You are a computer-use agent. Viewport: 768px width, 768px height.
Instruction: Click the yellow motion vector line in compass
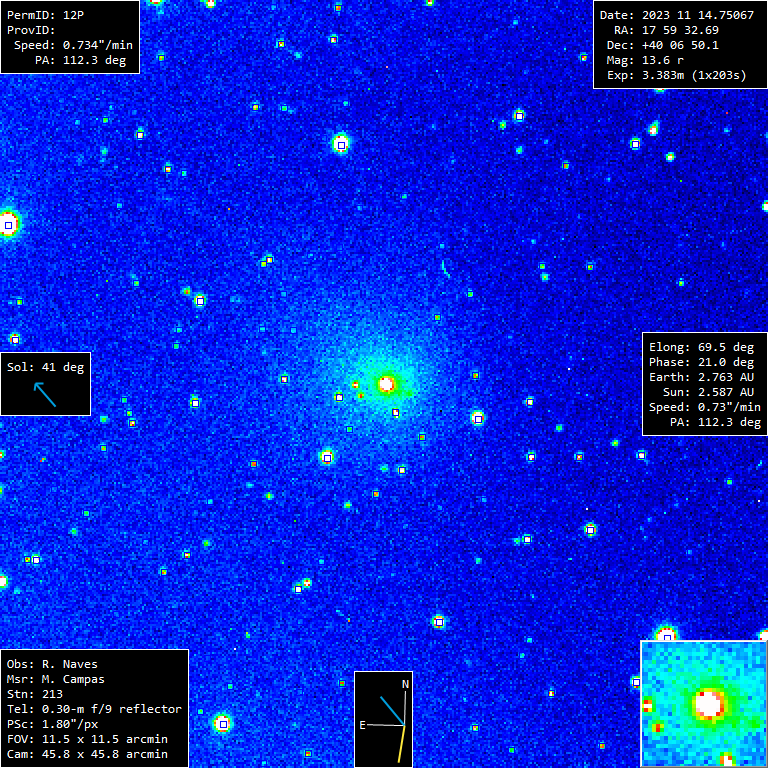(x=402, y=744)
